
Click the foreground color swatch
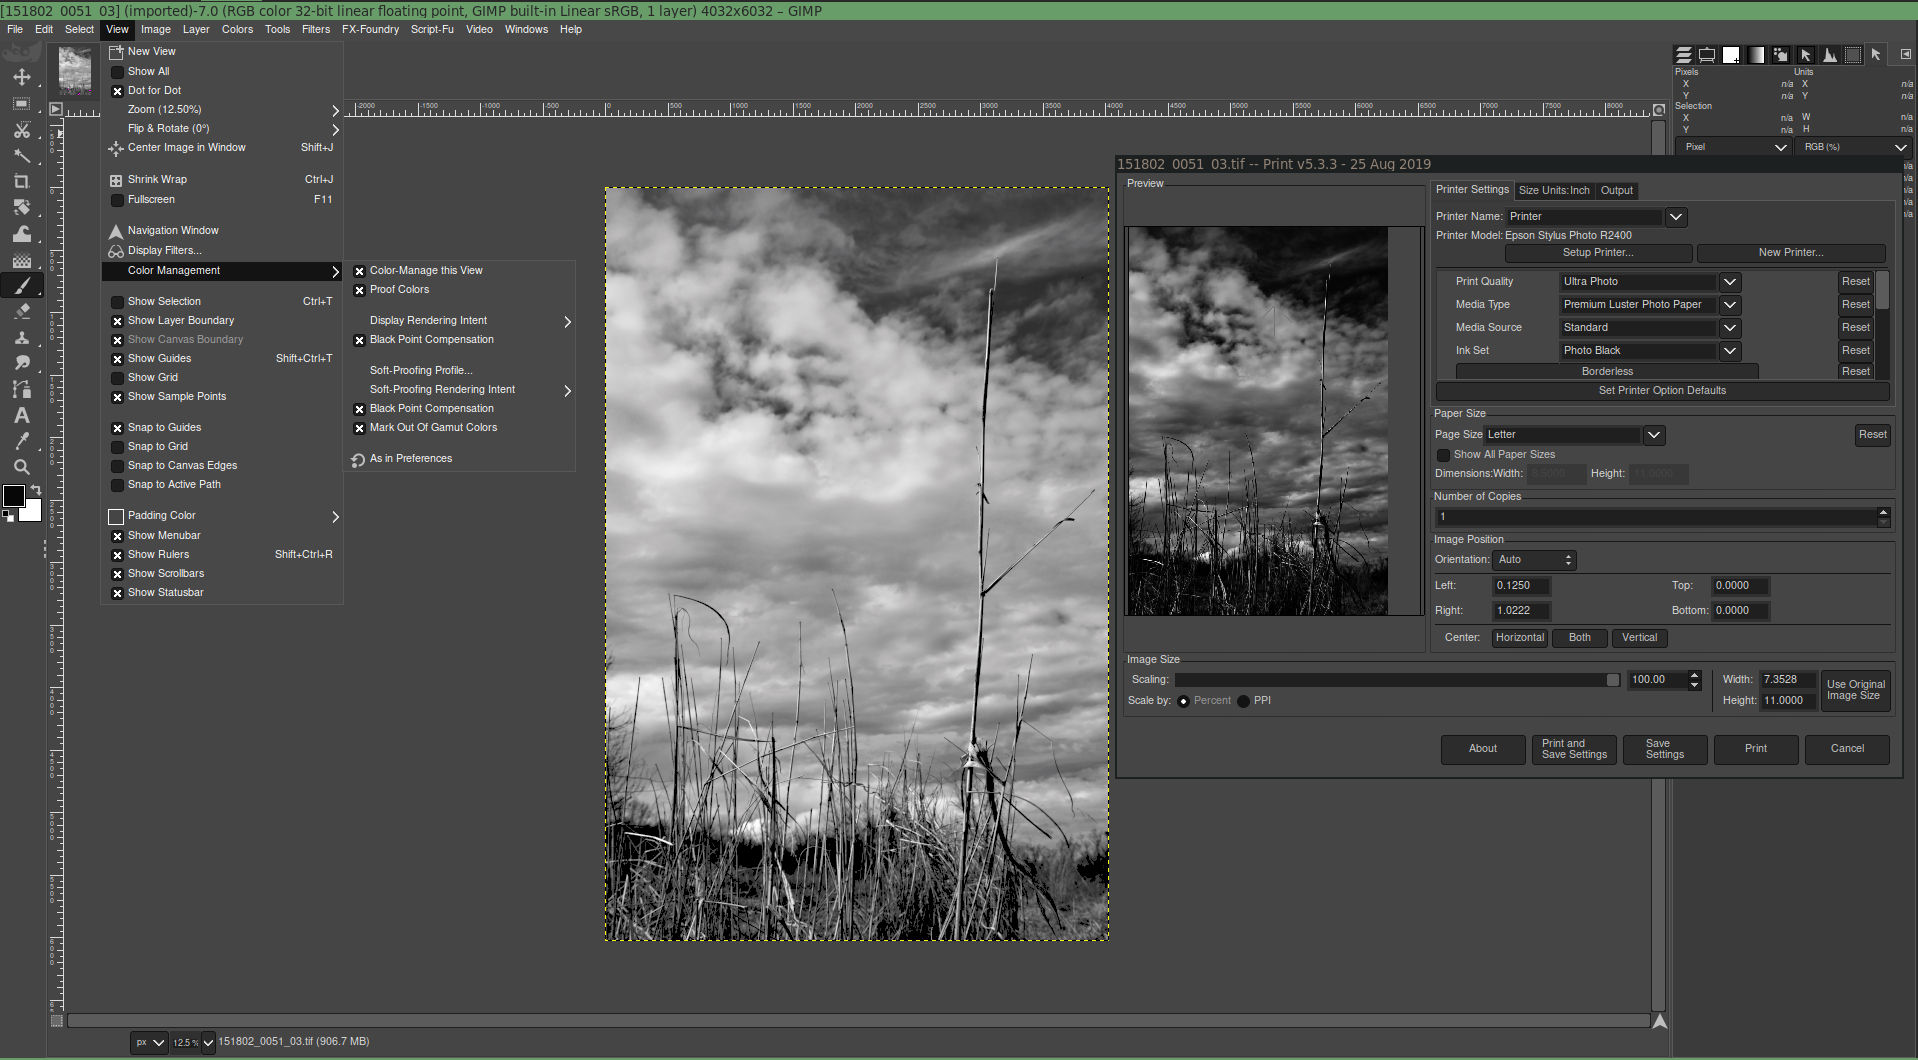point(14,496)
